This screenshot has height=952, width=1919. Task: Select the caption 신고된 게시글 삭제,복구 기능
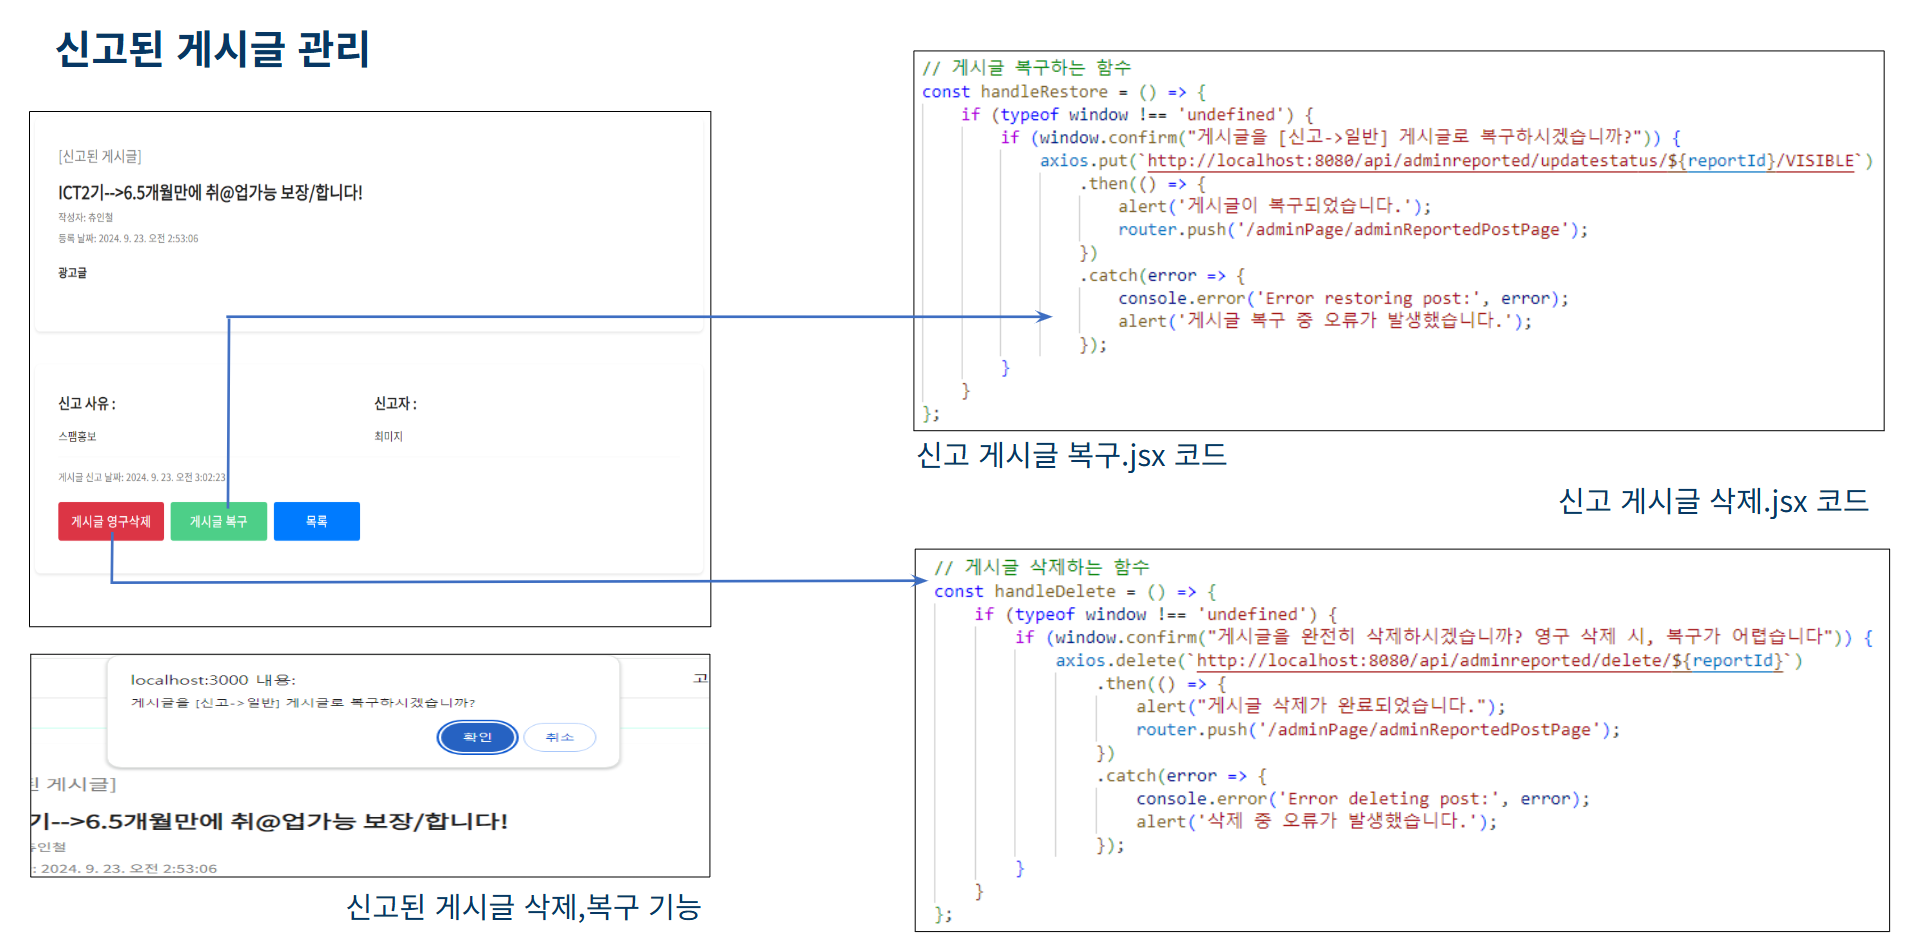point(523,907)
